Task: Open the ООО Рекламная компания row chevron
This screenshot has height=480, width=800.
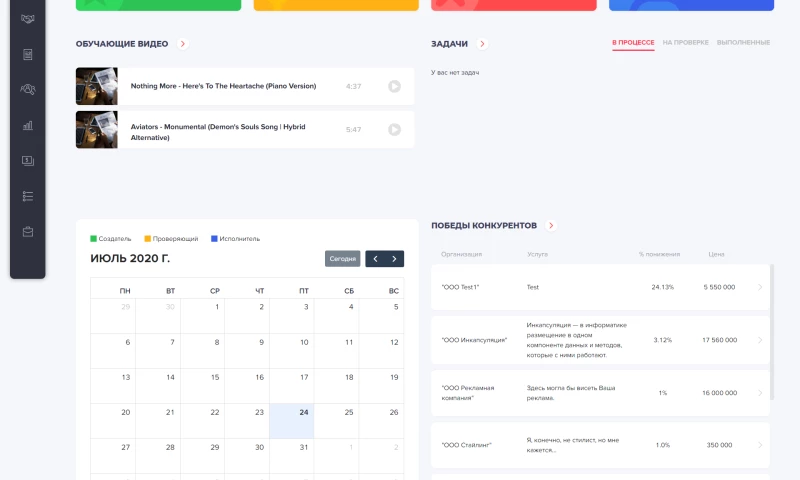Action: coord(760,393)
